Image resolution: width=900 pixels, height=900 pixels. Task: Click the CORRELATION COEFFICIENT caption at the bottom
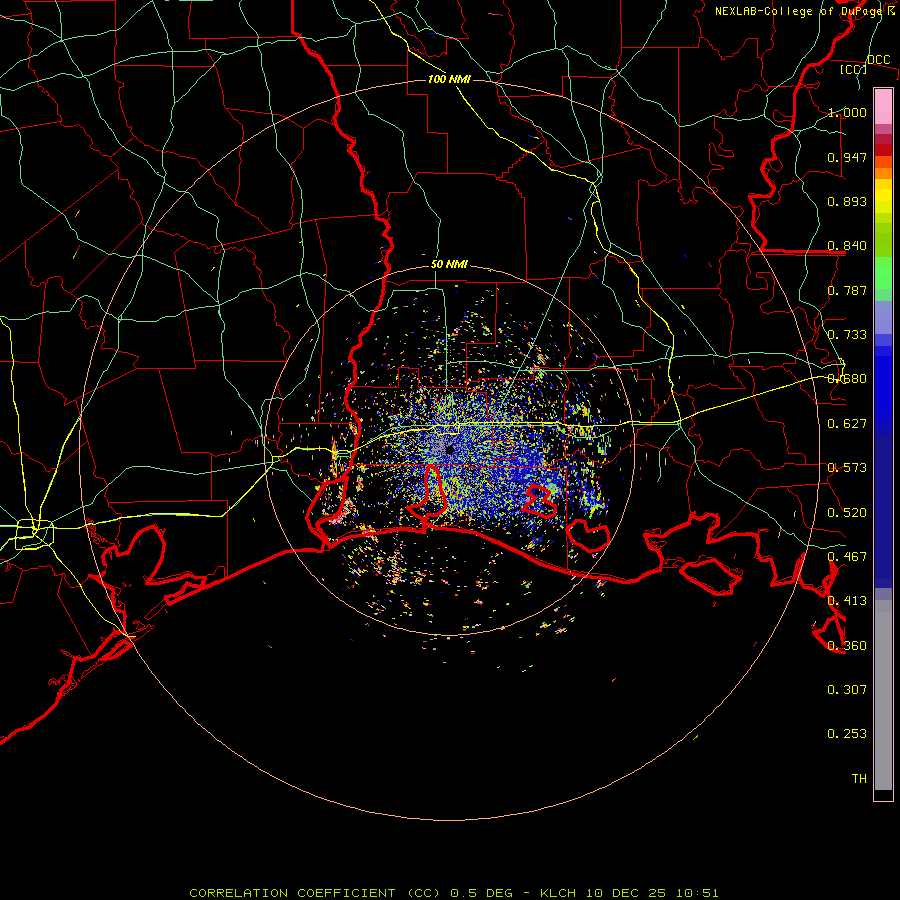(x=454, y=893)
